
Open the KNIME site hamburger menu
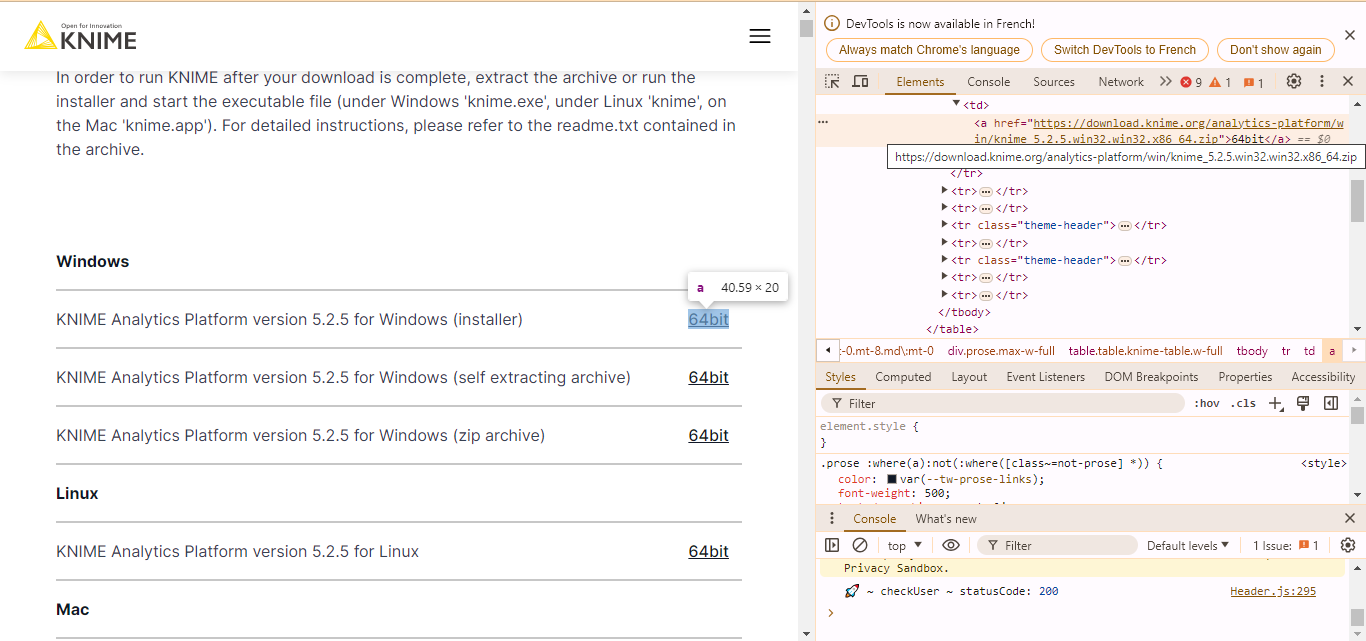[760, 35]
